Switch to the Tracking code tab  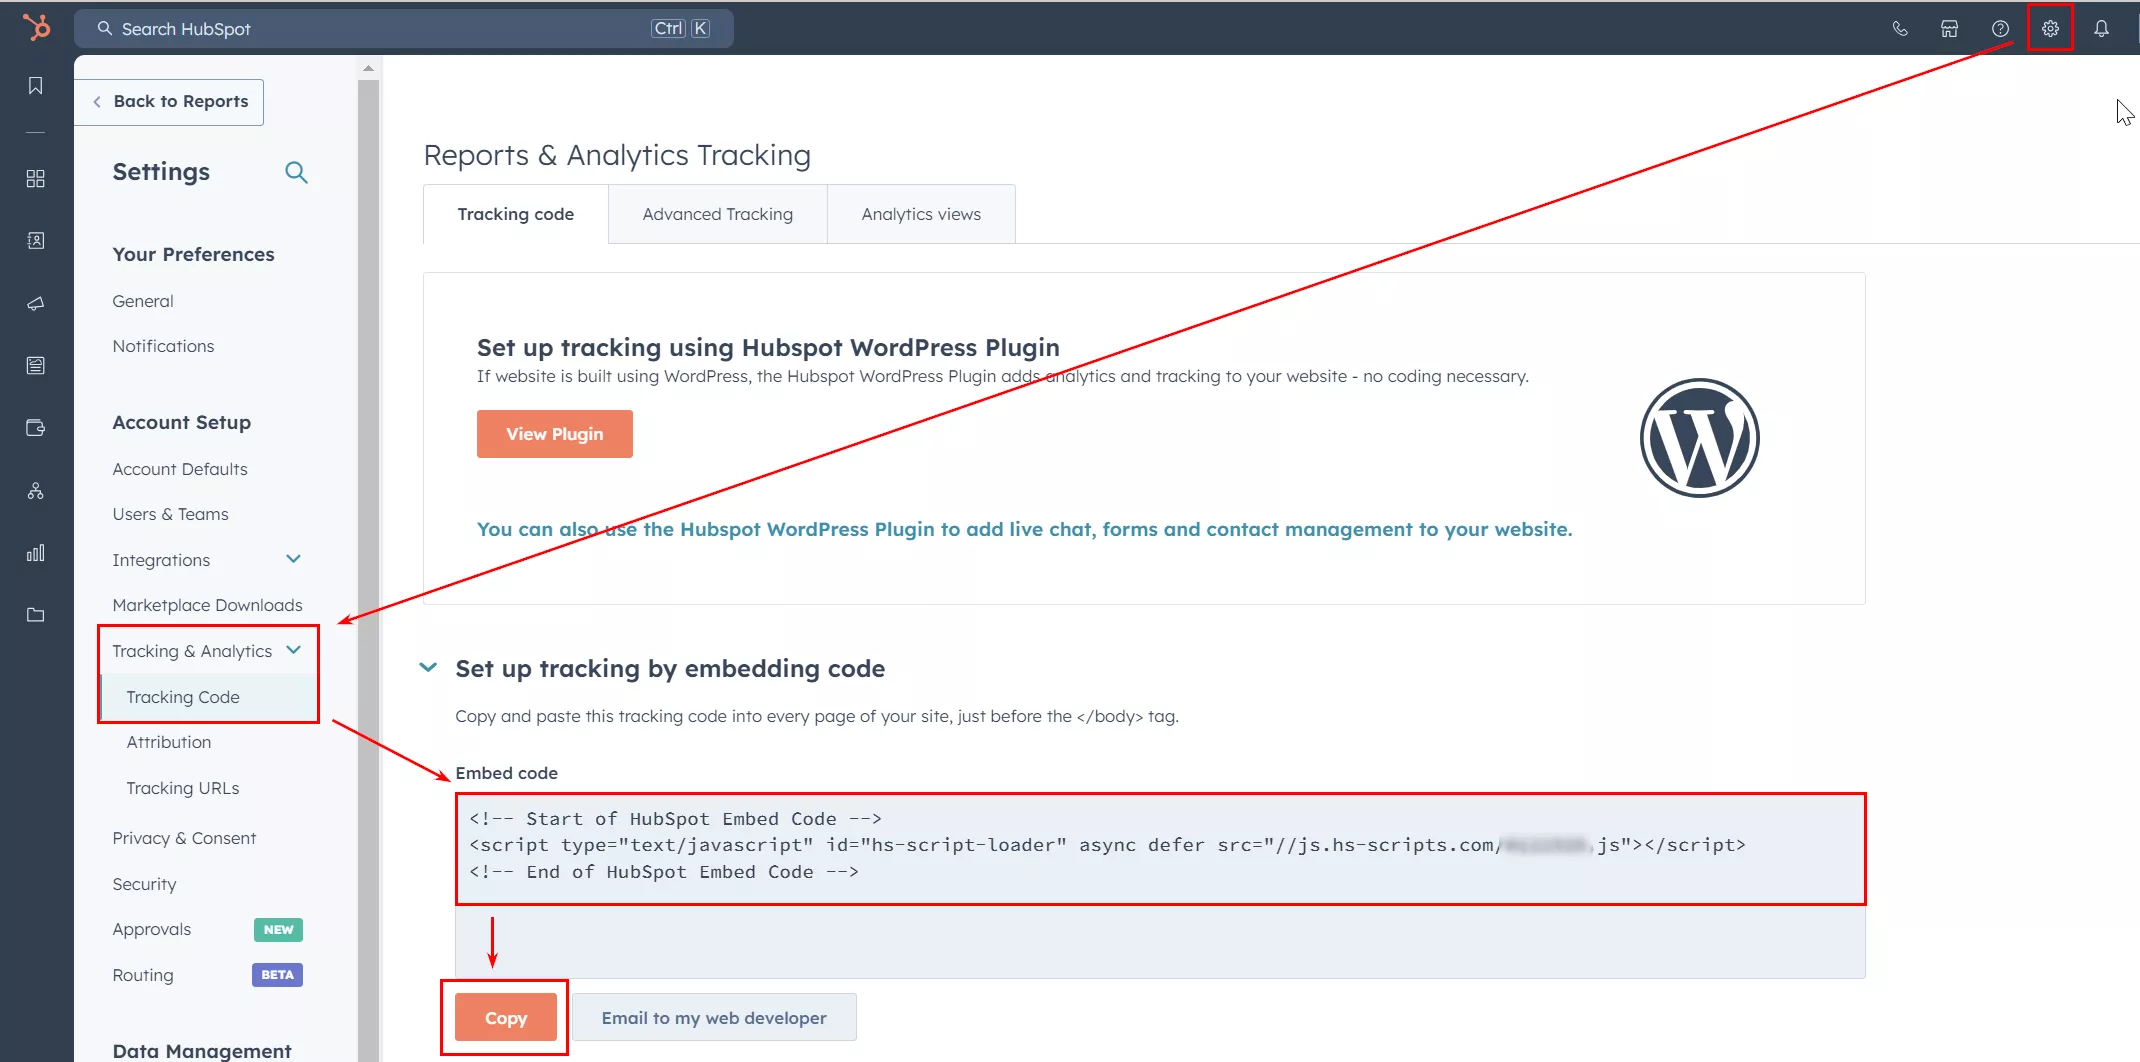click(515, 214)
